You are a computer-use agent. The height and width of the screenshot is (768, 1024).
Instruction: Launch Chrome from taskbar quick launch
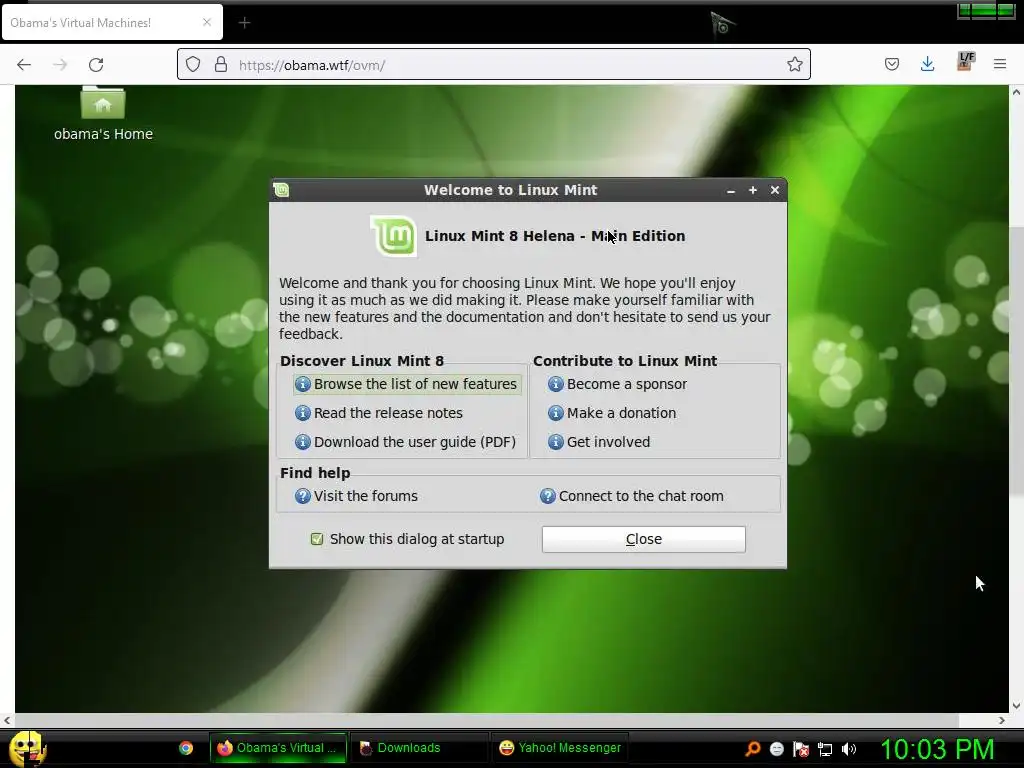tap(186, 748)
